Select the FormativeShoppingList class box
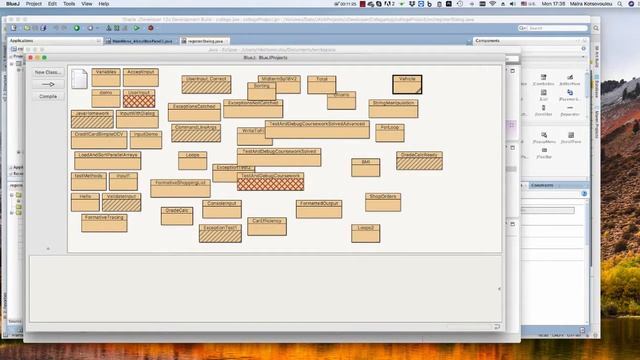The height and width of the screenshot is (360, 640). 180,189
